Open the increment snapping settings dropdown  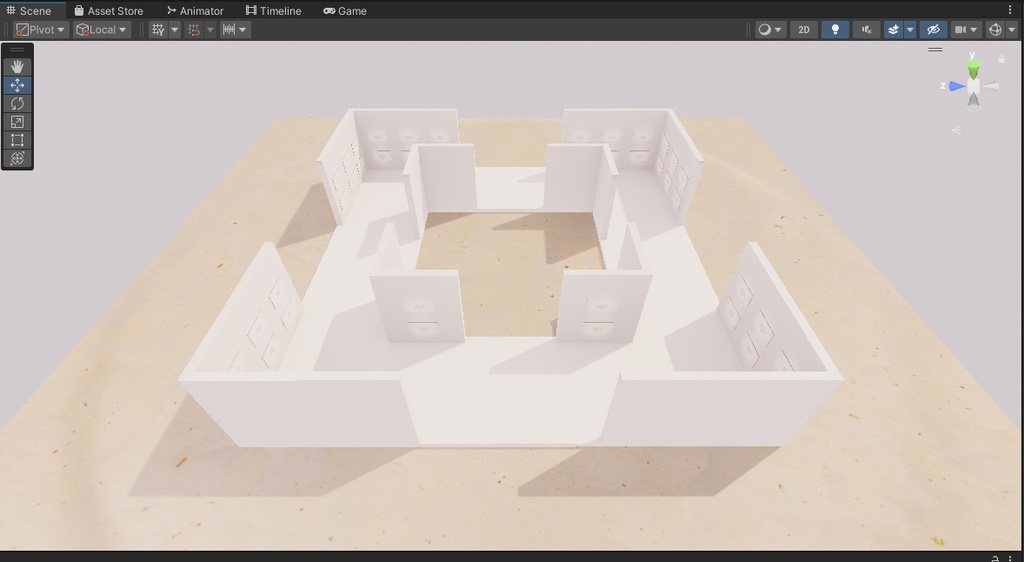pyautogui.click(x=235, y=29)
